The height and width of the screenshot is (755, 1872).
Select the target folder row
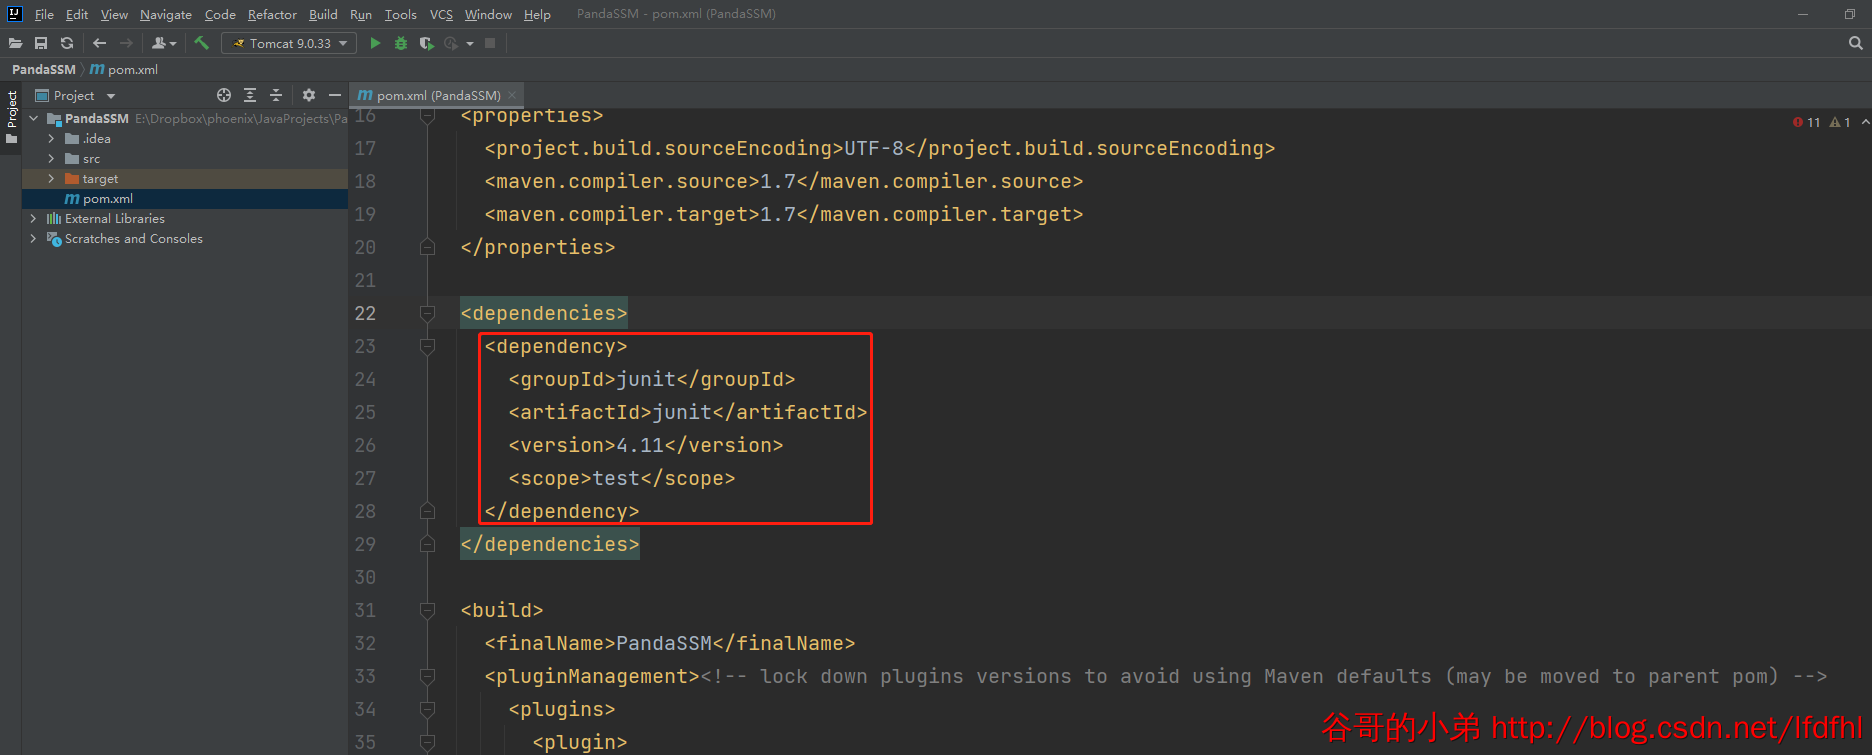pos(185,178)
